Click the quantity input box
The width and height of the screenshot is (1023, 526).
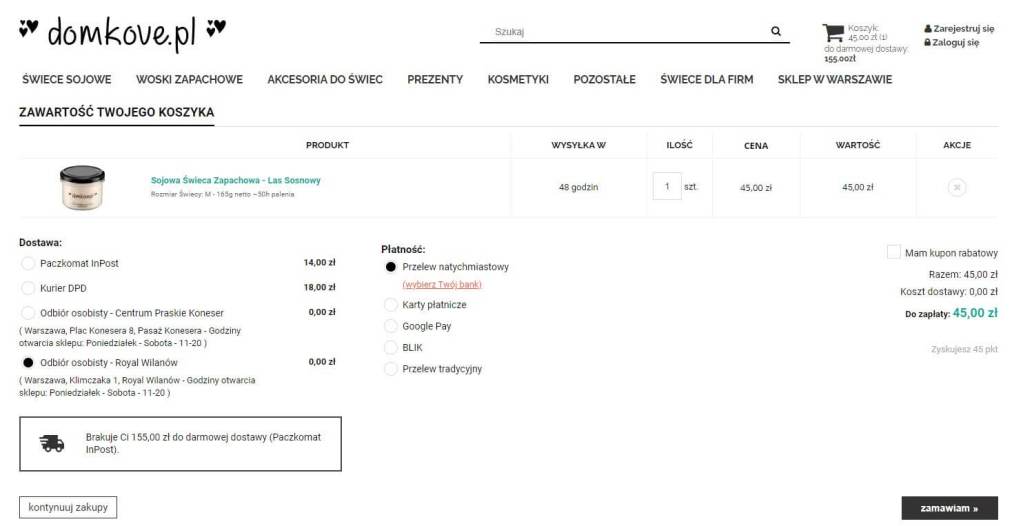[666, 187]
